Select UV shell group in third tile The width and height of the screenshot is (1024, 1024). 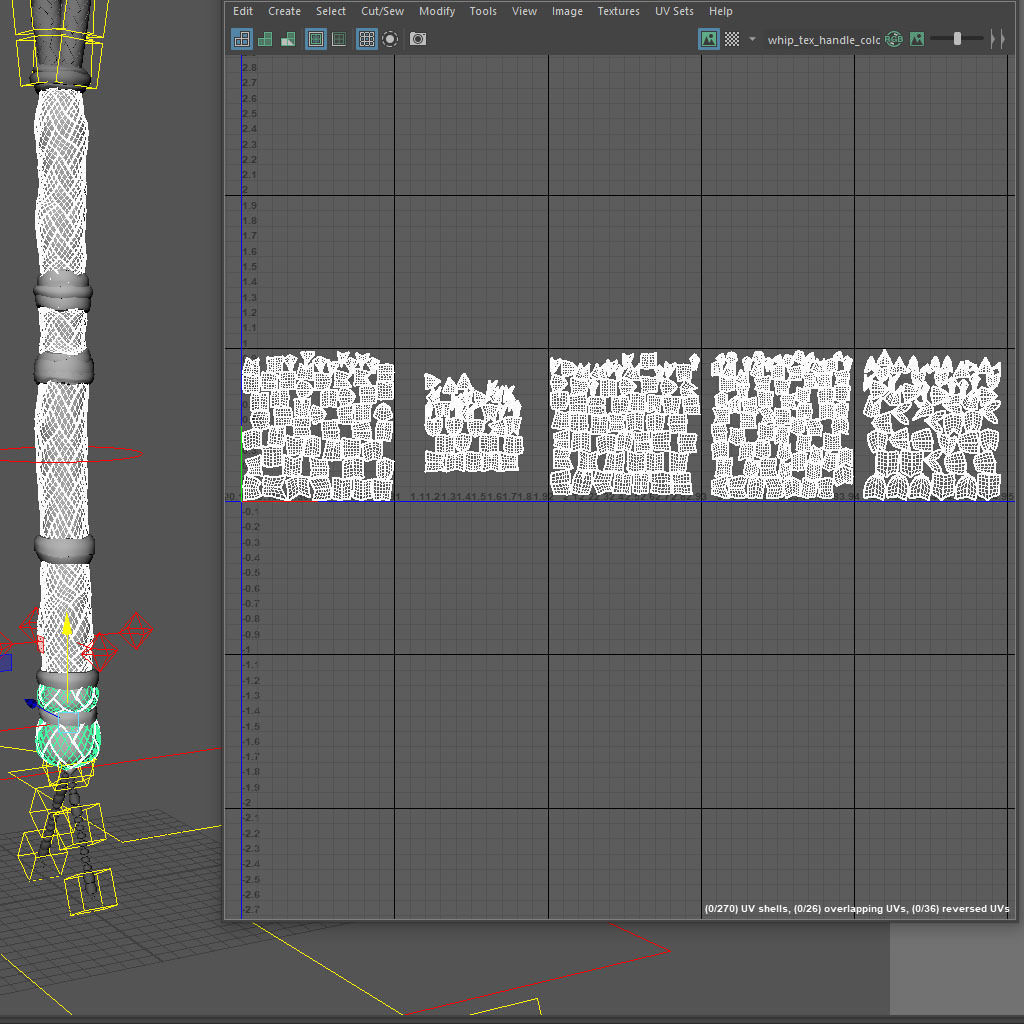[624, 424]
